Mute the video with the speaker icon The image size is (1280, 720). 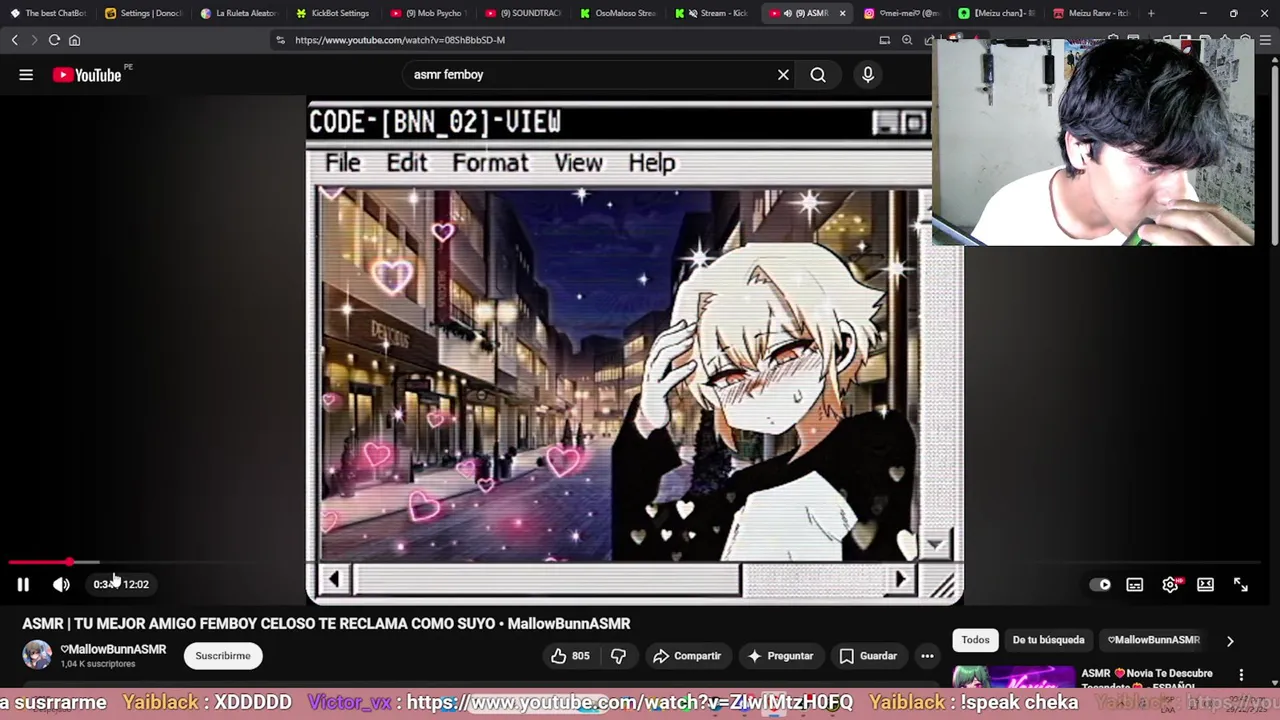tap(61, 584)
